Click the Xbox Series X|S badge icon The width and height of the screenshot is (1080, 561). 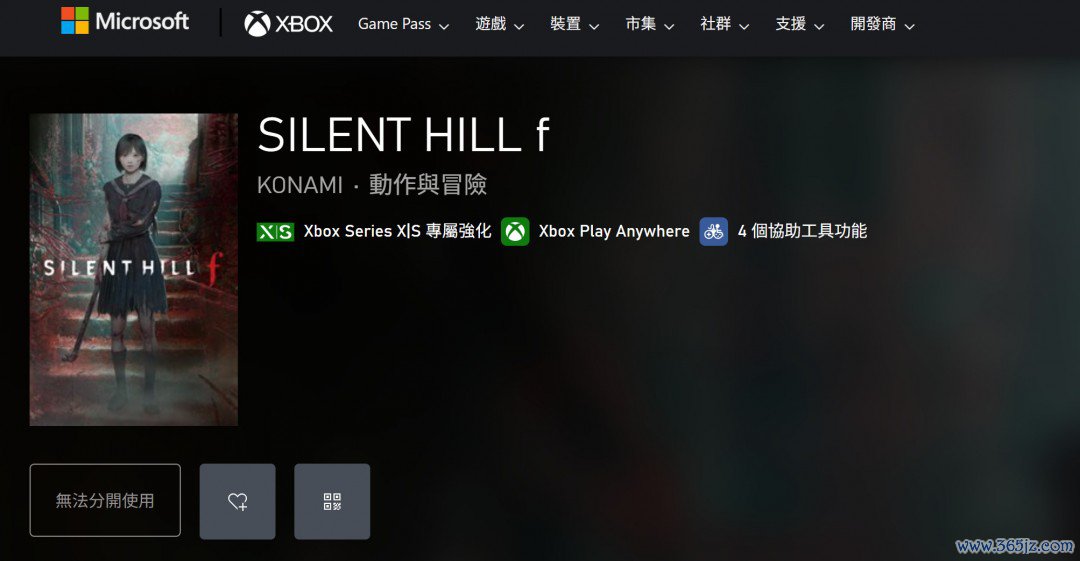[276, 232]
